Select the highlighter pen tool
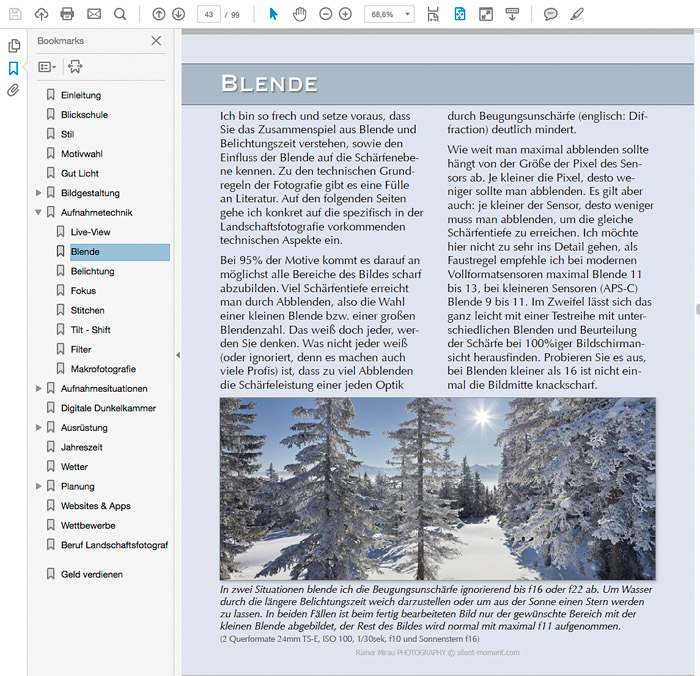 [577, 14]
